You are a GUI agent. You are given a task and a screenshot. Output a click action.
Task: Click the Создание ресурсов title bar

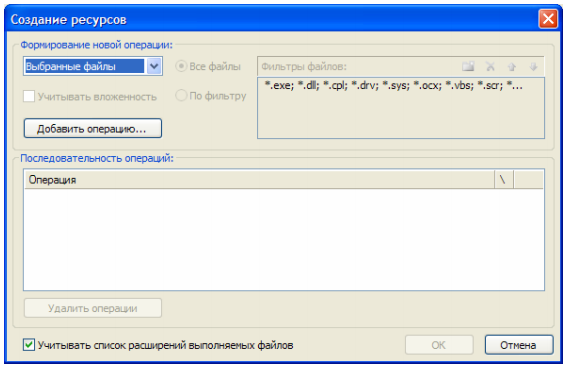(x=271, y=19)
